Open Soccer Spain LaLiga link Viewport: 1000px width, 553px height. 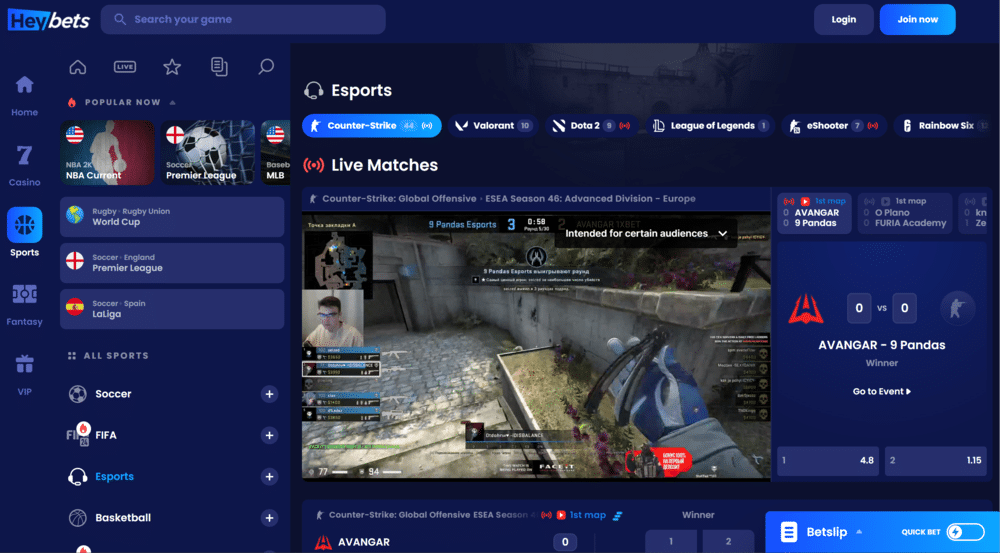[172, 309]
